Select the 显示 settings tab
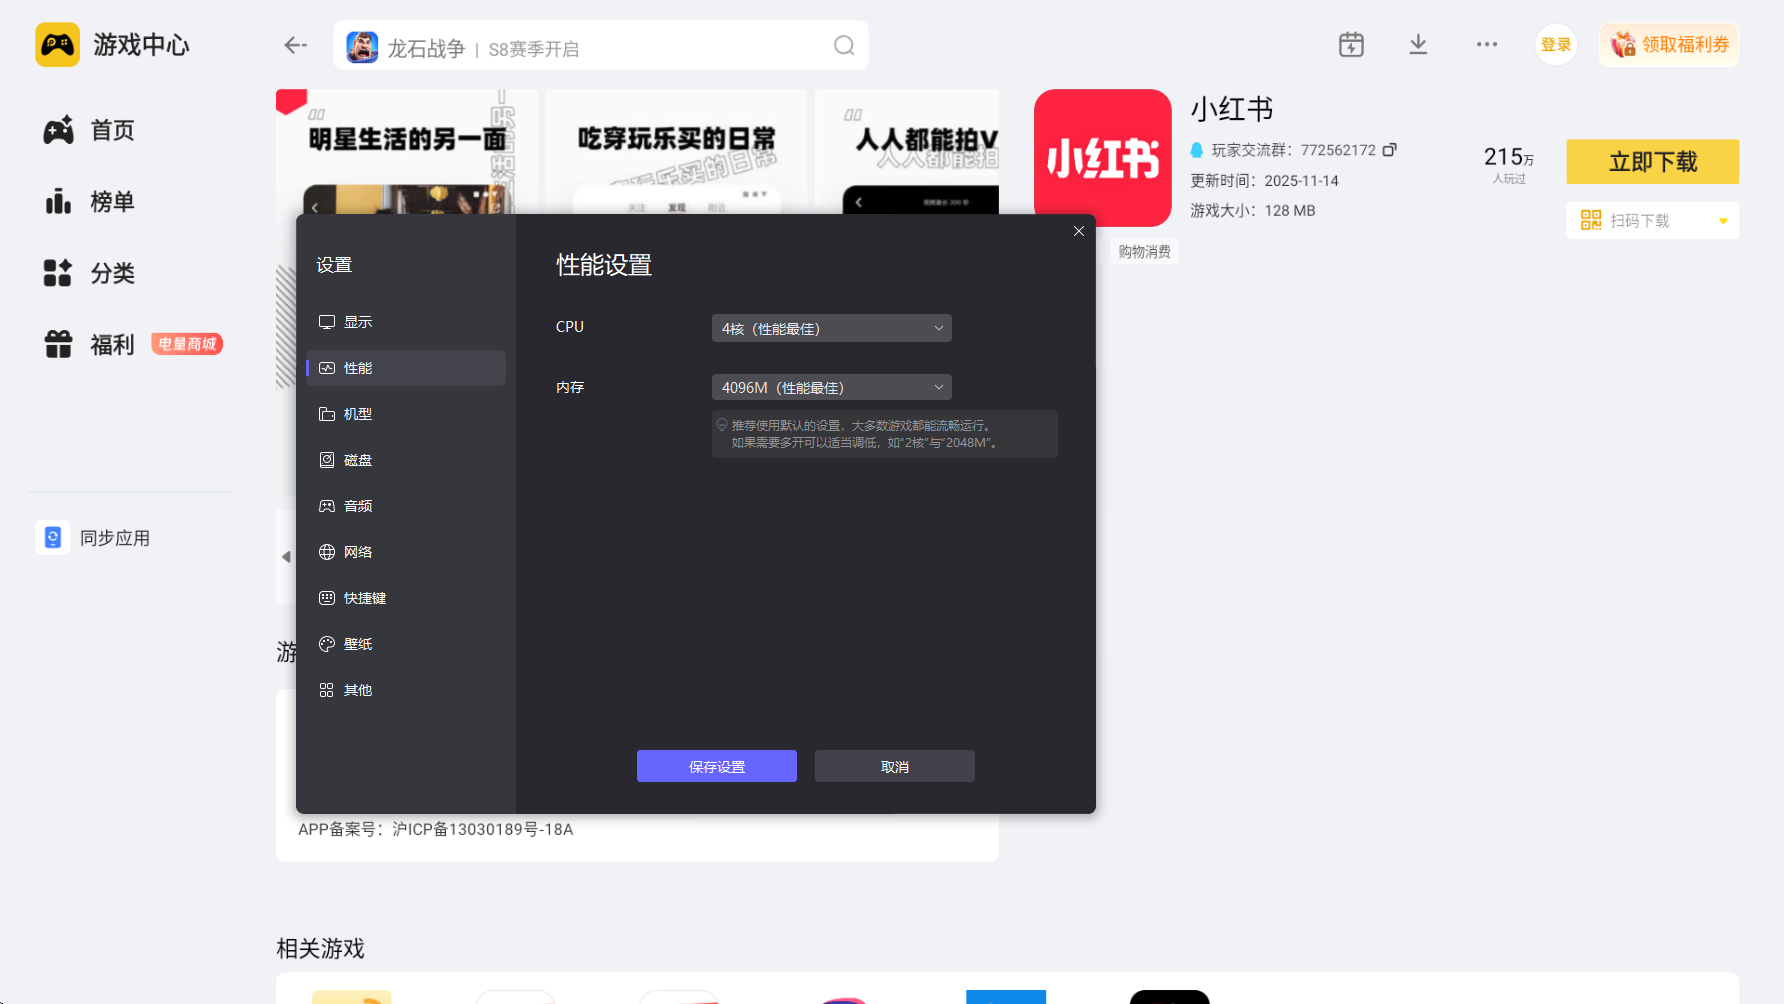 [406, 322]
